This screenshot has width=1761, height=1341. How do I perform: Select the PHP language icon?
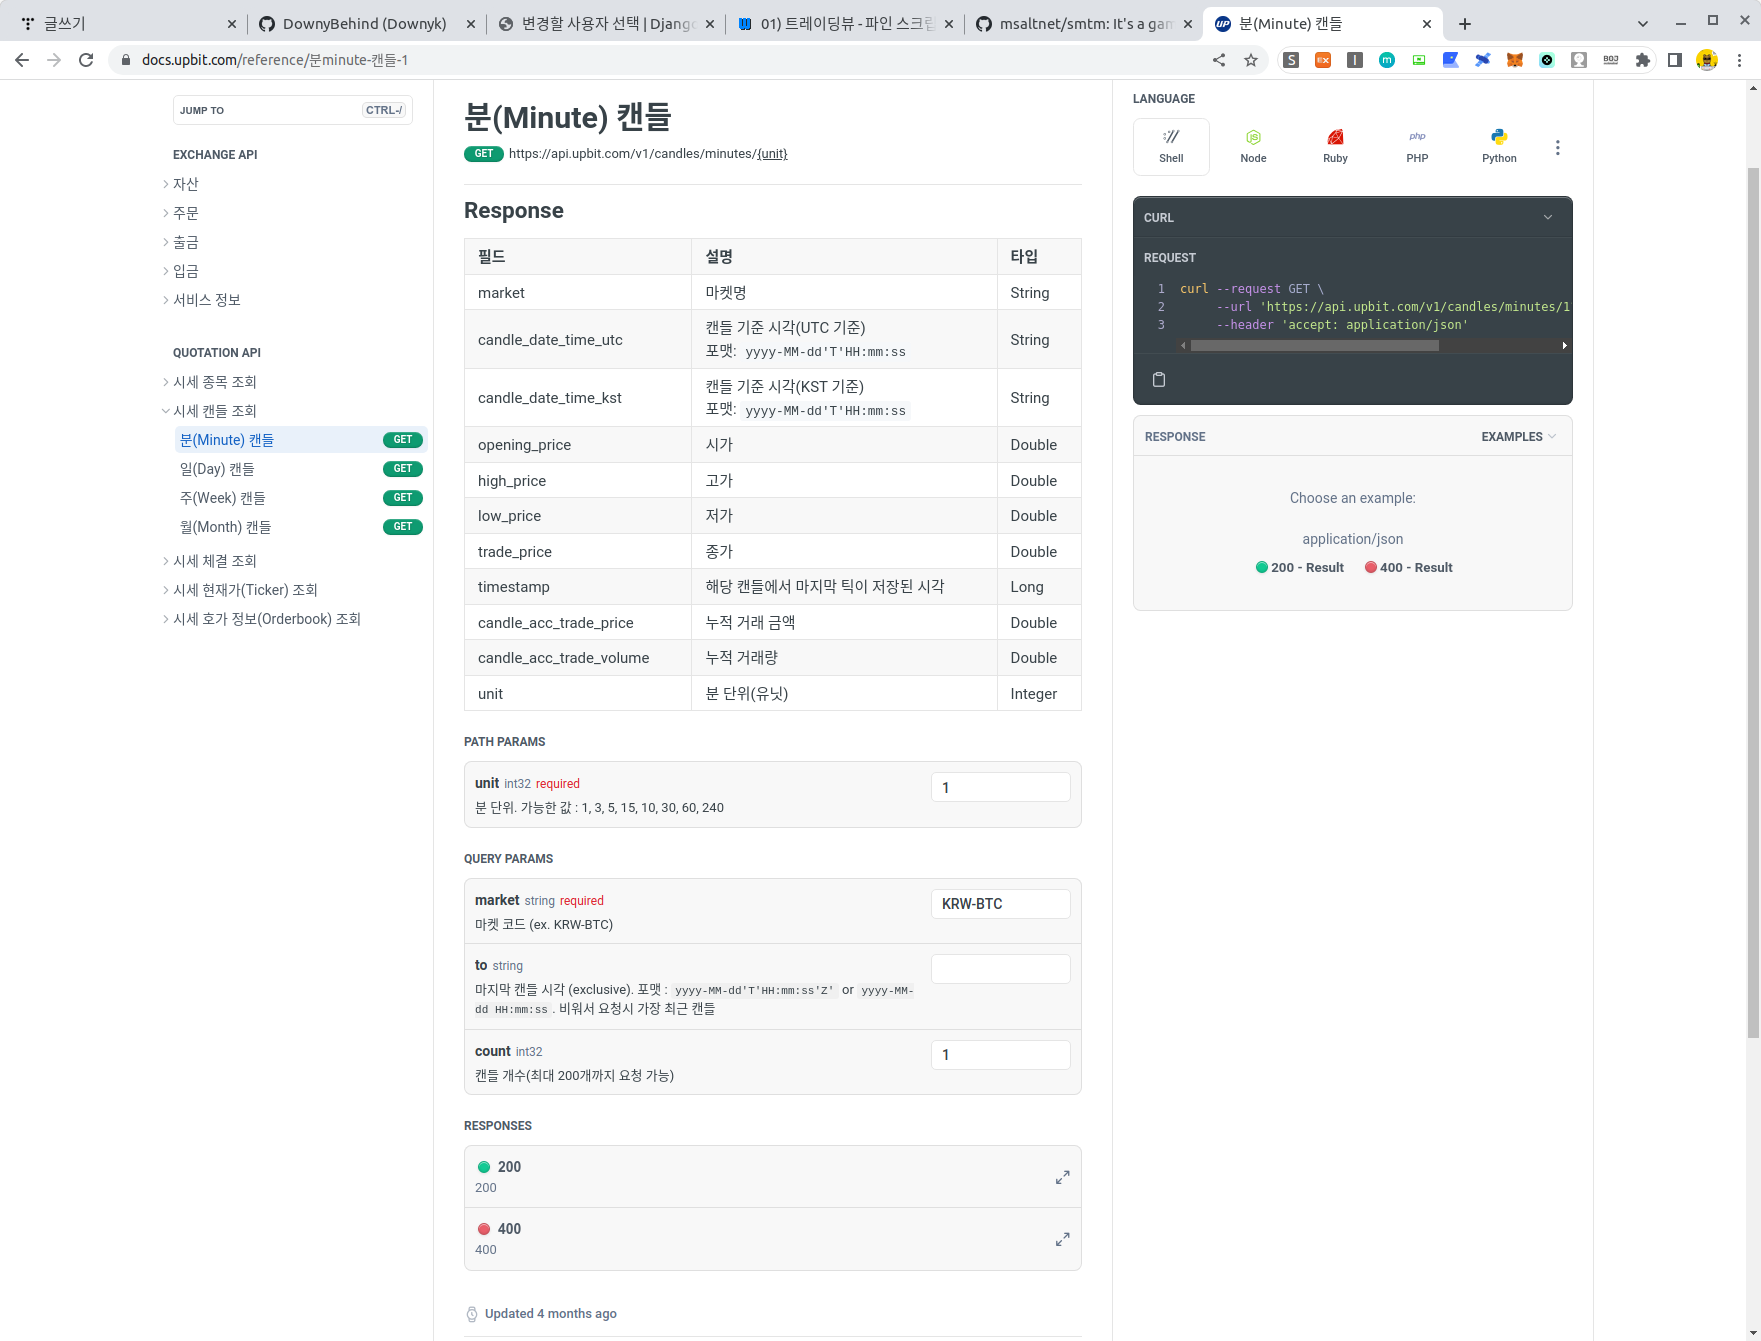point(1417,146)
